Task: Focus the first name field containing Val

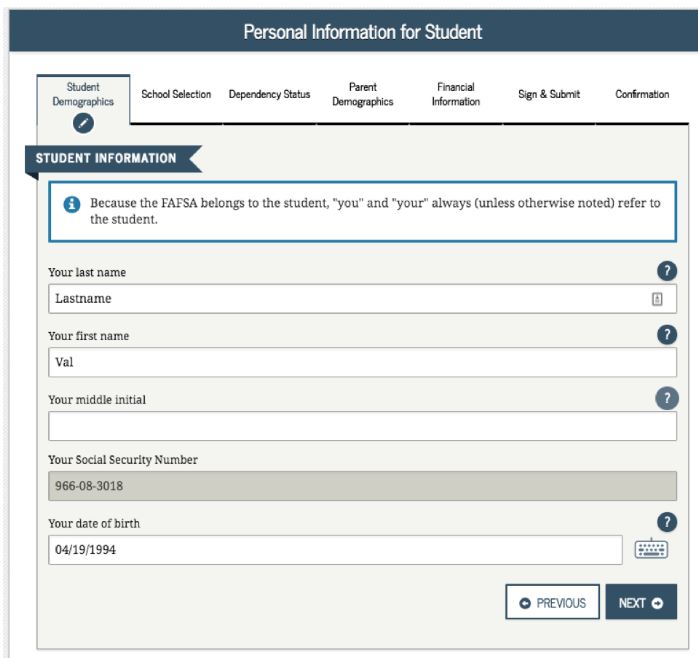Action: pos(362,362)
